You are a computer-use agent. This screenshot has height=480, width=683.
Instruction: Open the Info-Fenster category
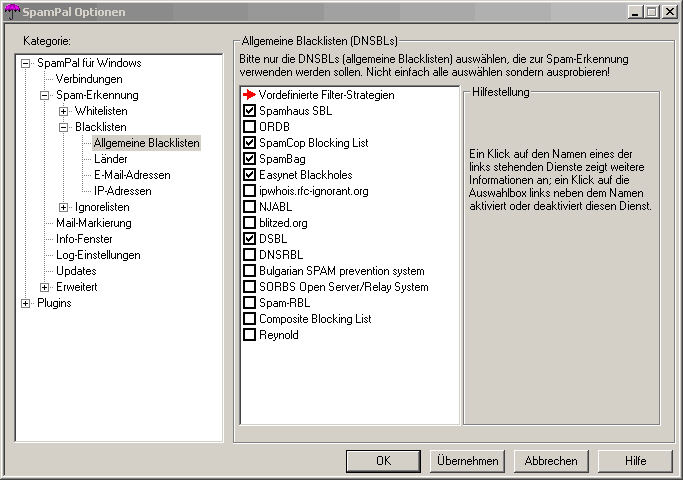click(84, 239)
